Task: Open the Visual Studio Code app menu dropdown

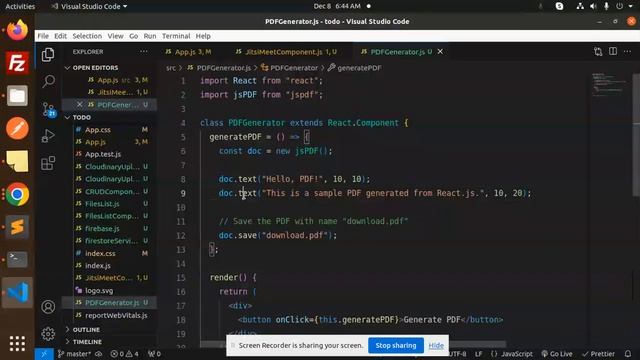Action: coord(89,6)
